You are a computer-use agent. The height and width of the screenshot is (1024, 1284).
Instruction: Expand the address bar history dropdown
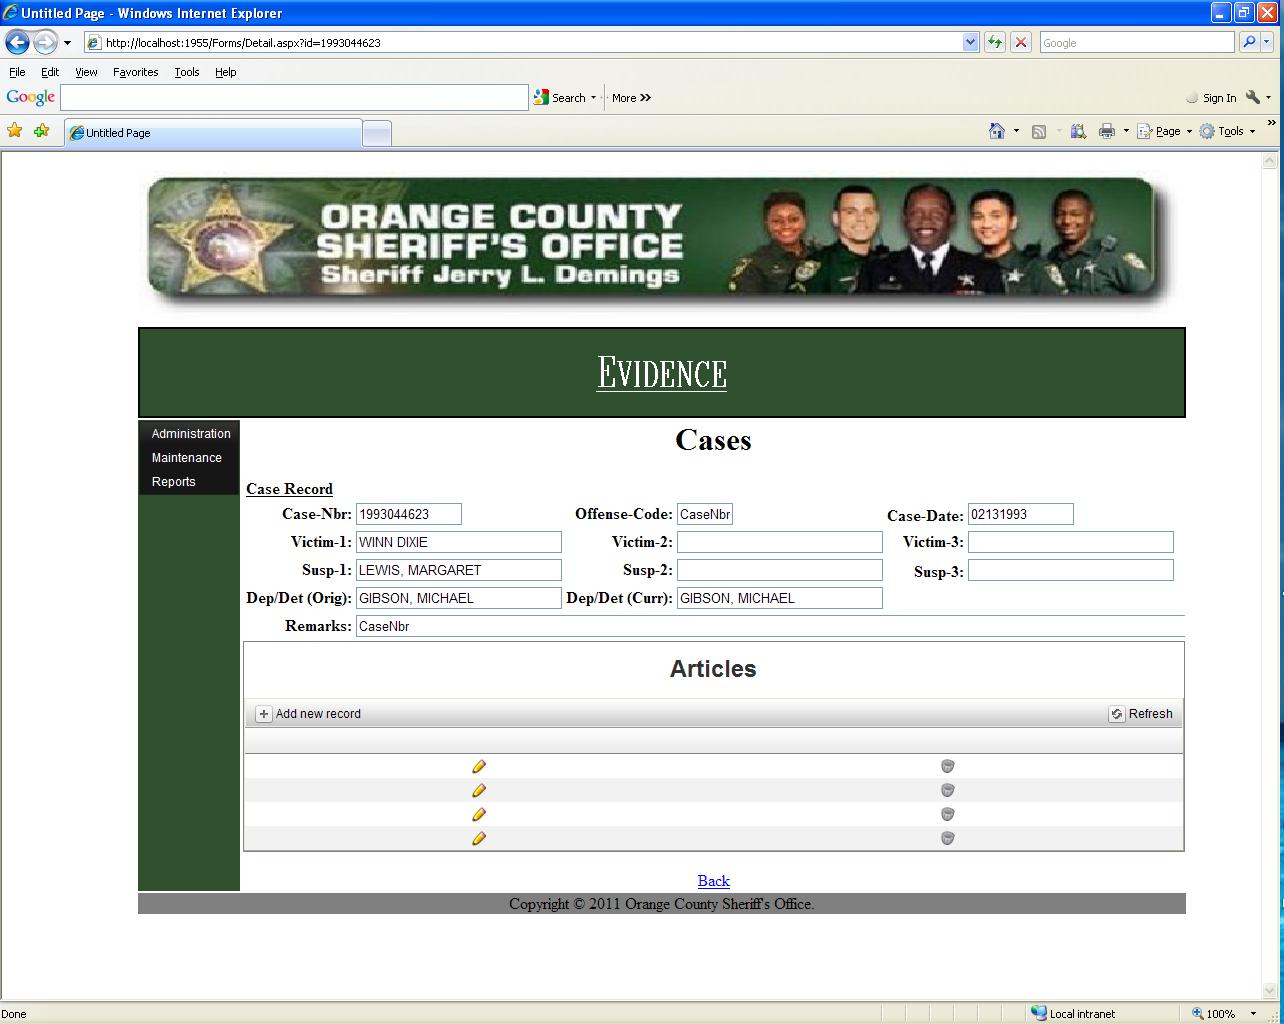[970, 43]
